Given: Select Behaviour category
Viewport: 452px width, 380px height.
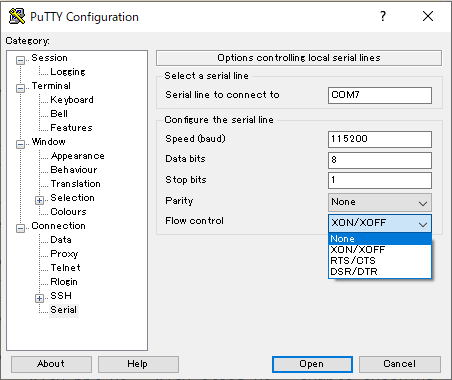Looking at the screenshot, I should click(x=74, y=170).
